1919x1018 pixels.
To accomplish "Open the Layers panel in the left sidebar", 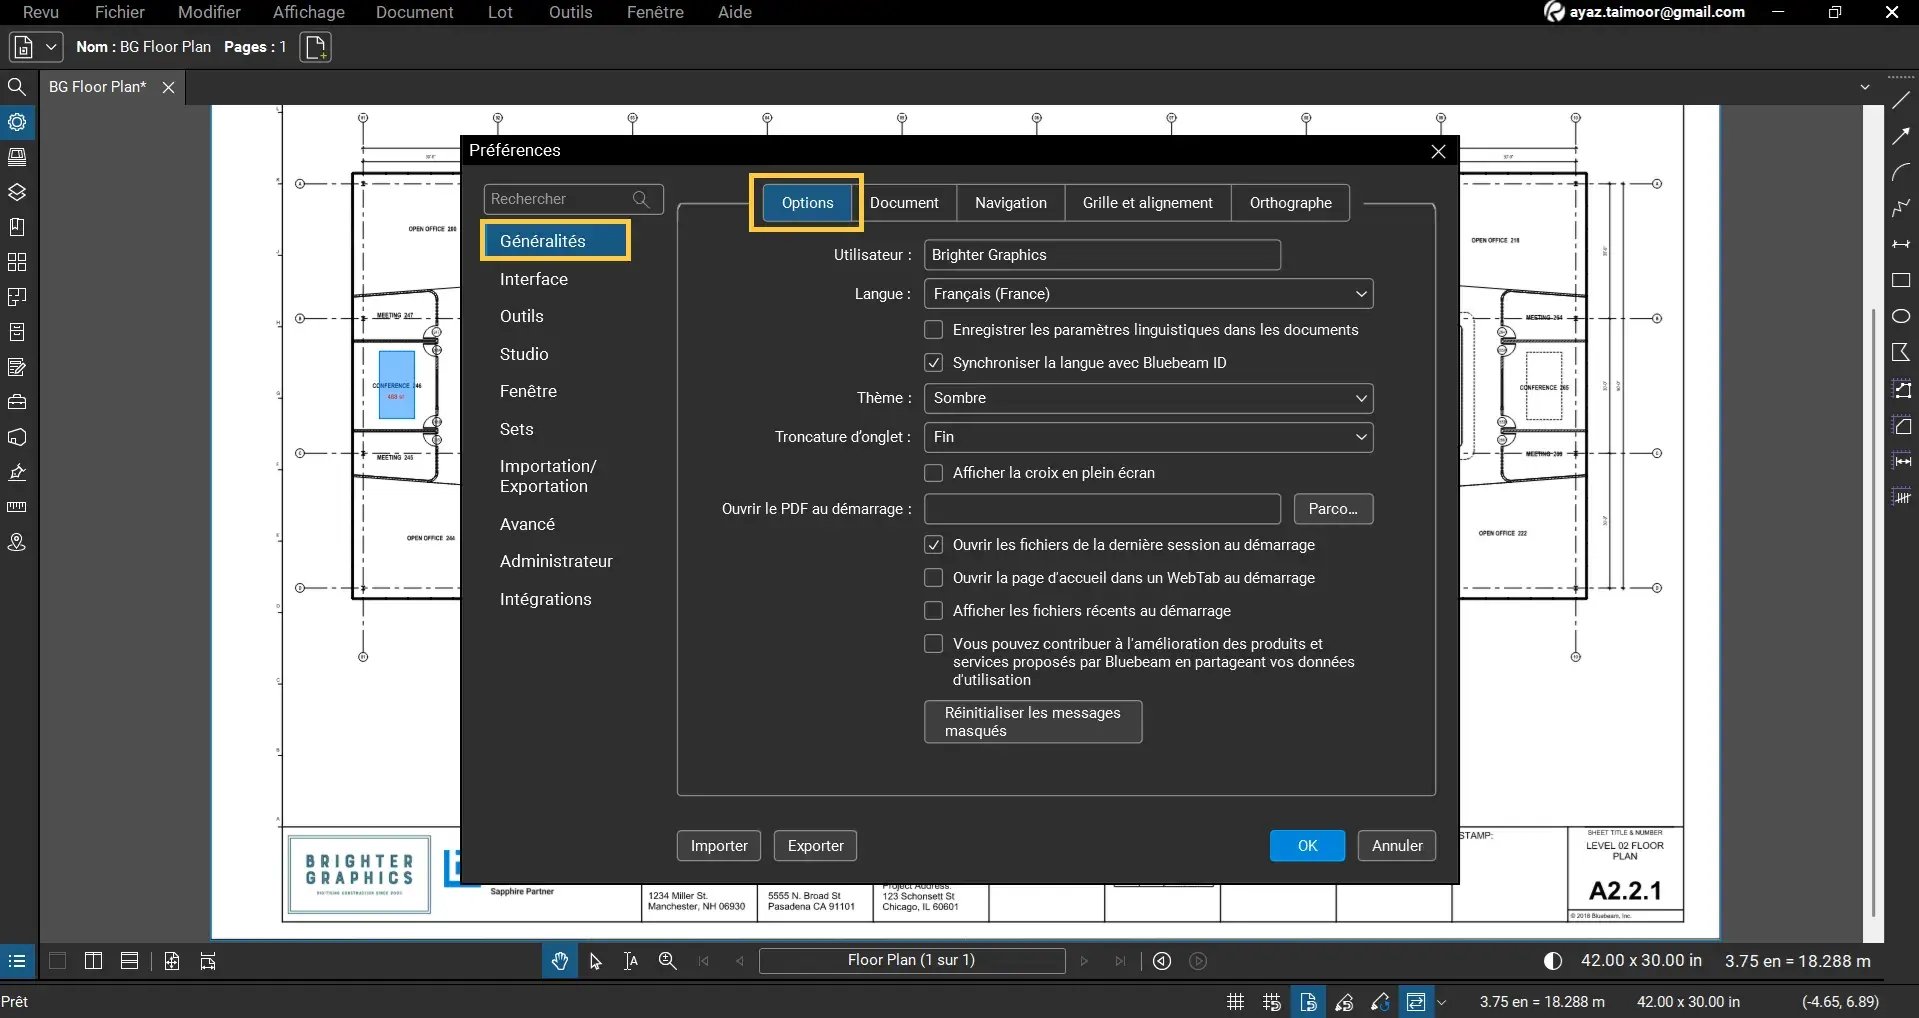I will (17, 192).
